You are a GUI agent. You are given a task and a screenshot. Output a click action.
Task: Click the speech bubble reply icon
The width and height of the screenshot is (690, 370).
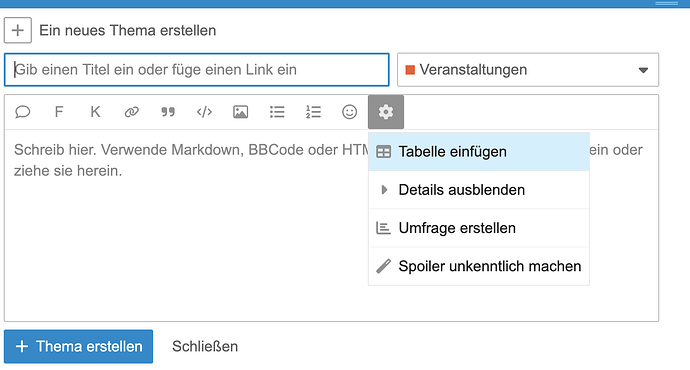tap(22, 112)
